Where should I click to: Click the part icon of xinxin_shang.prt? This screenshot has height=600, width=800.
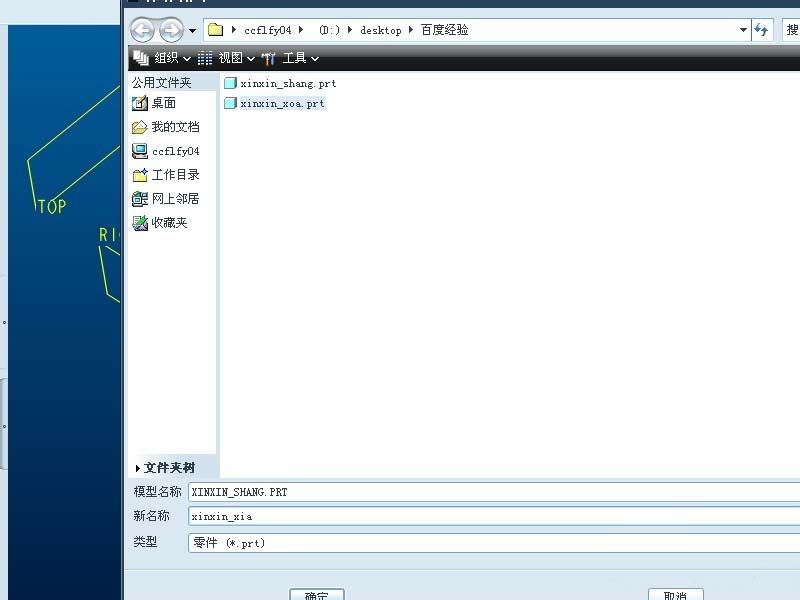[230, 83]
